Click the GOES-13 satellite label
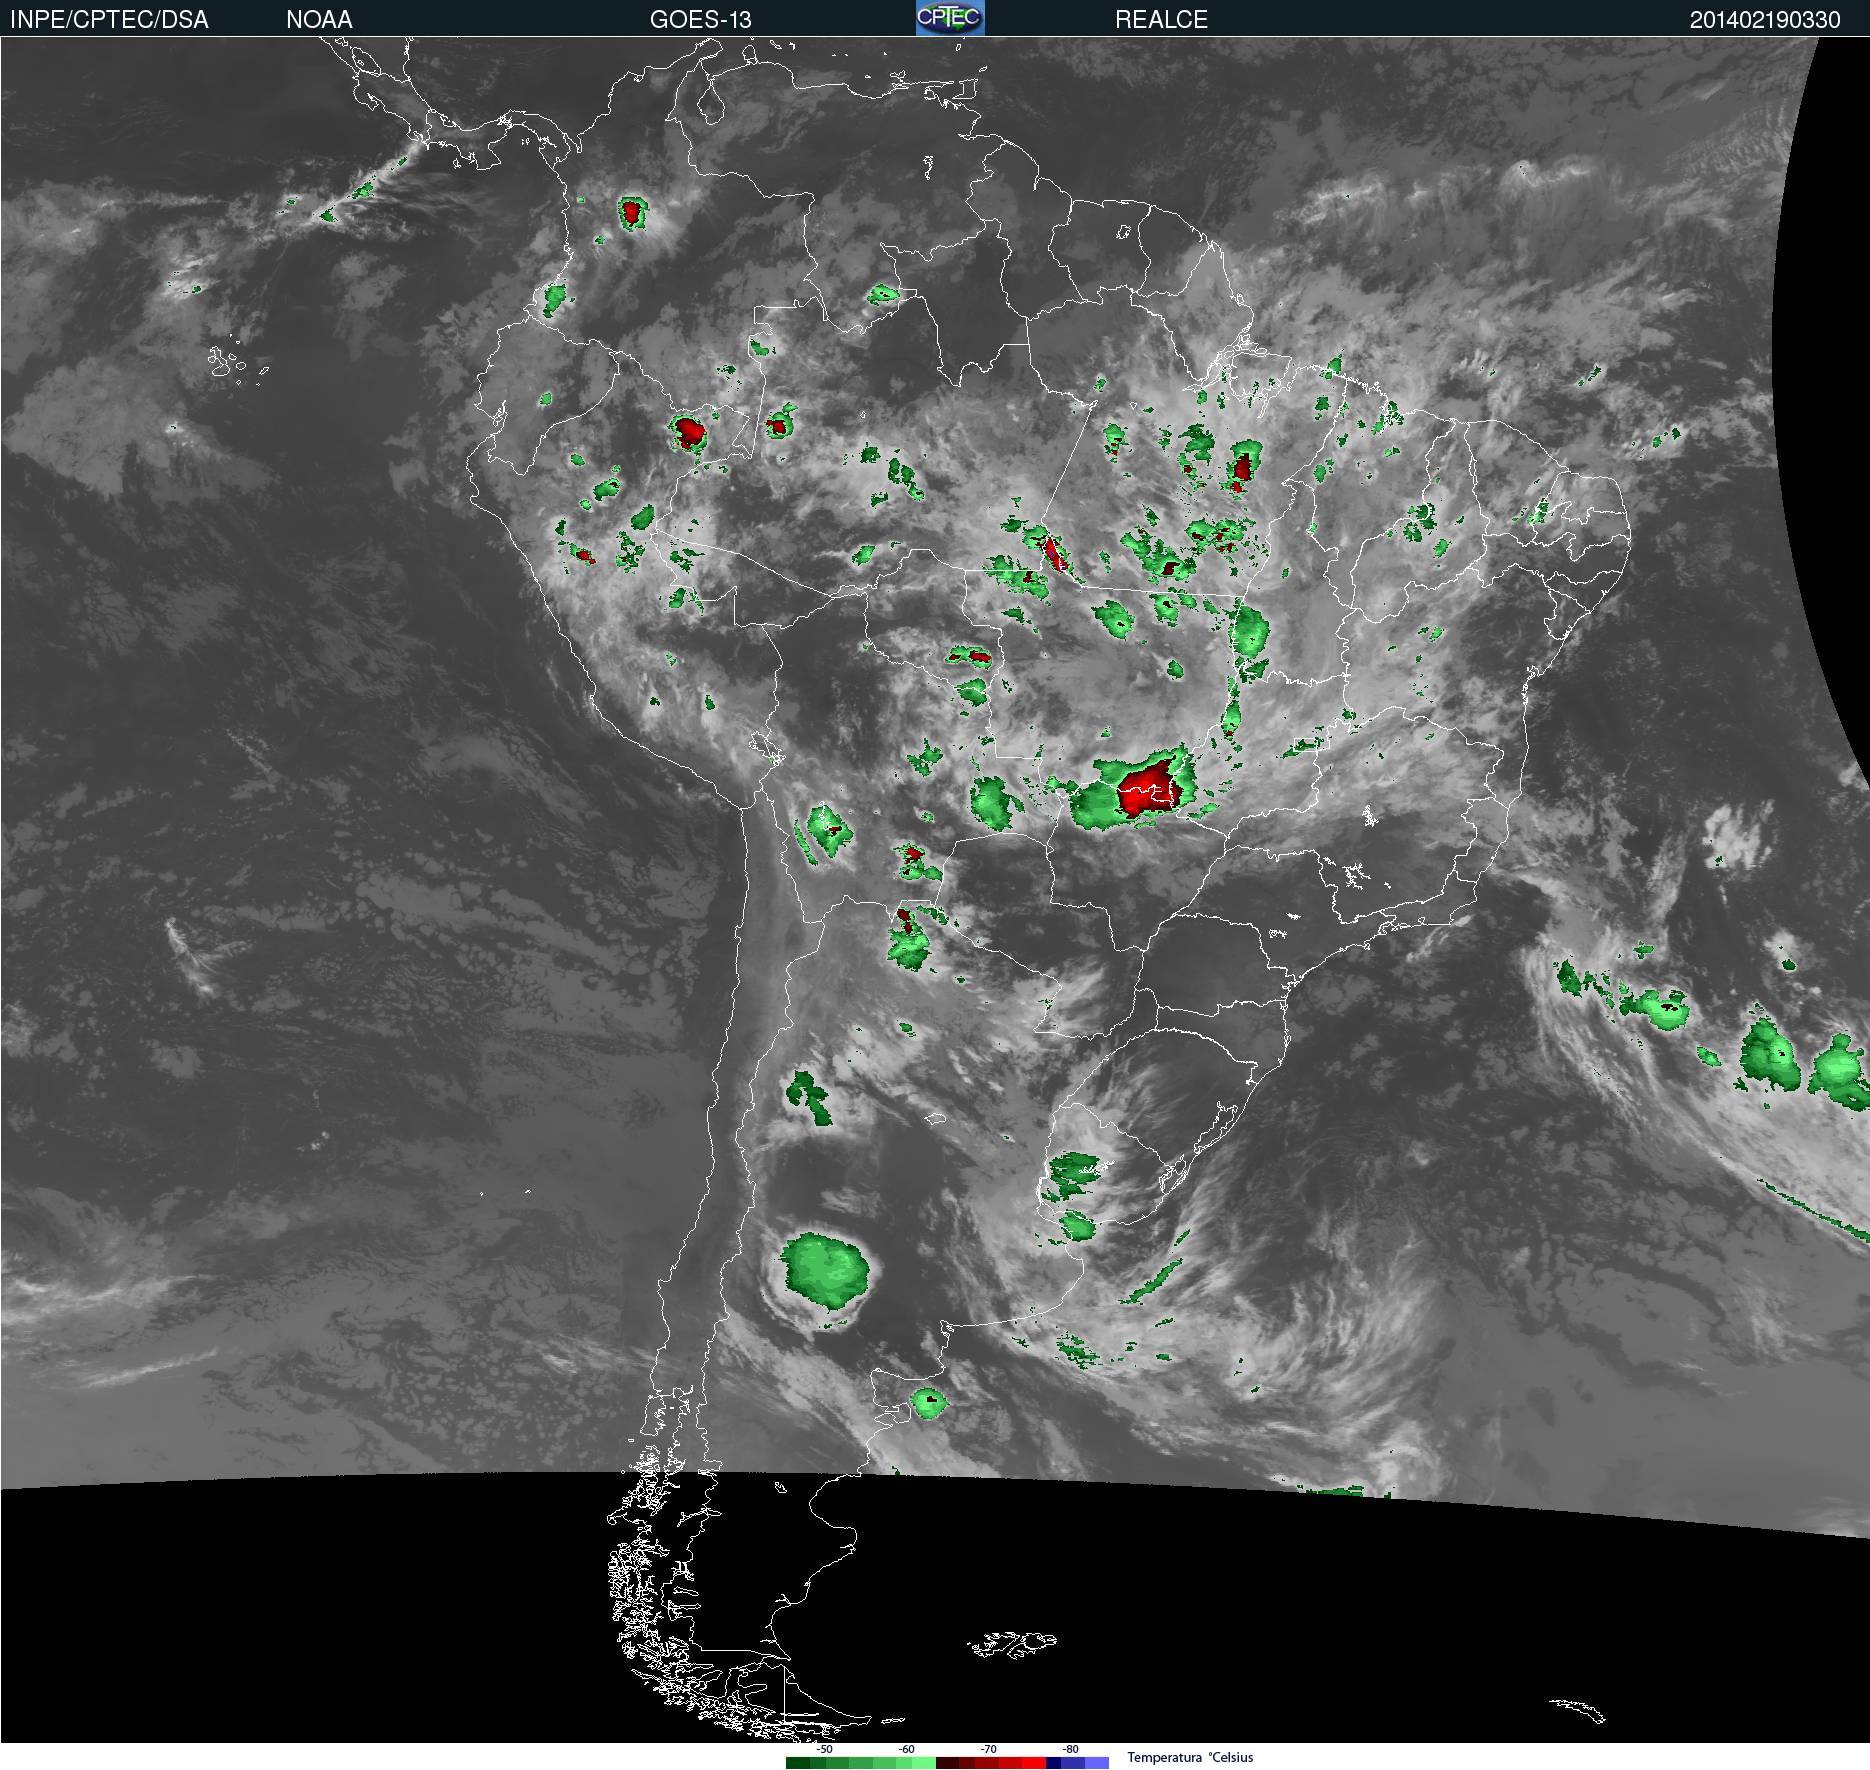The height and width of the screenshot is (1770, 1870). 700,20
